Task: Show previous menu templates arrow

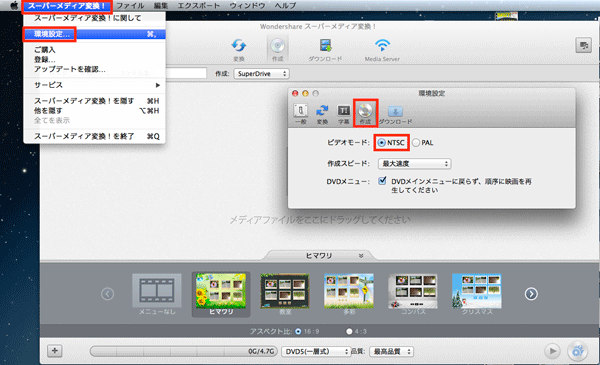Action: pyautogui.click(x=108, y=294)
